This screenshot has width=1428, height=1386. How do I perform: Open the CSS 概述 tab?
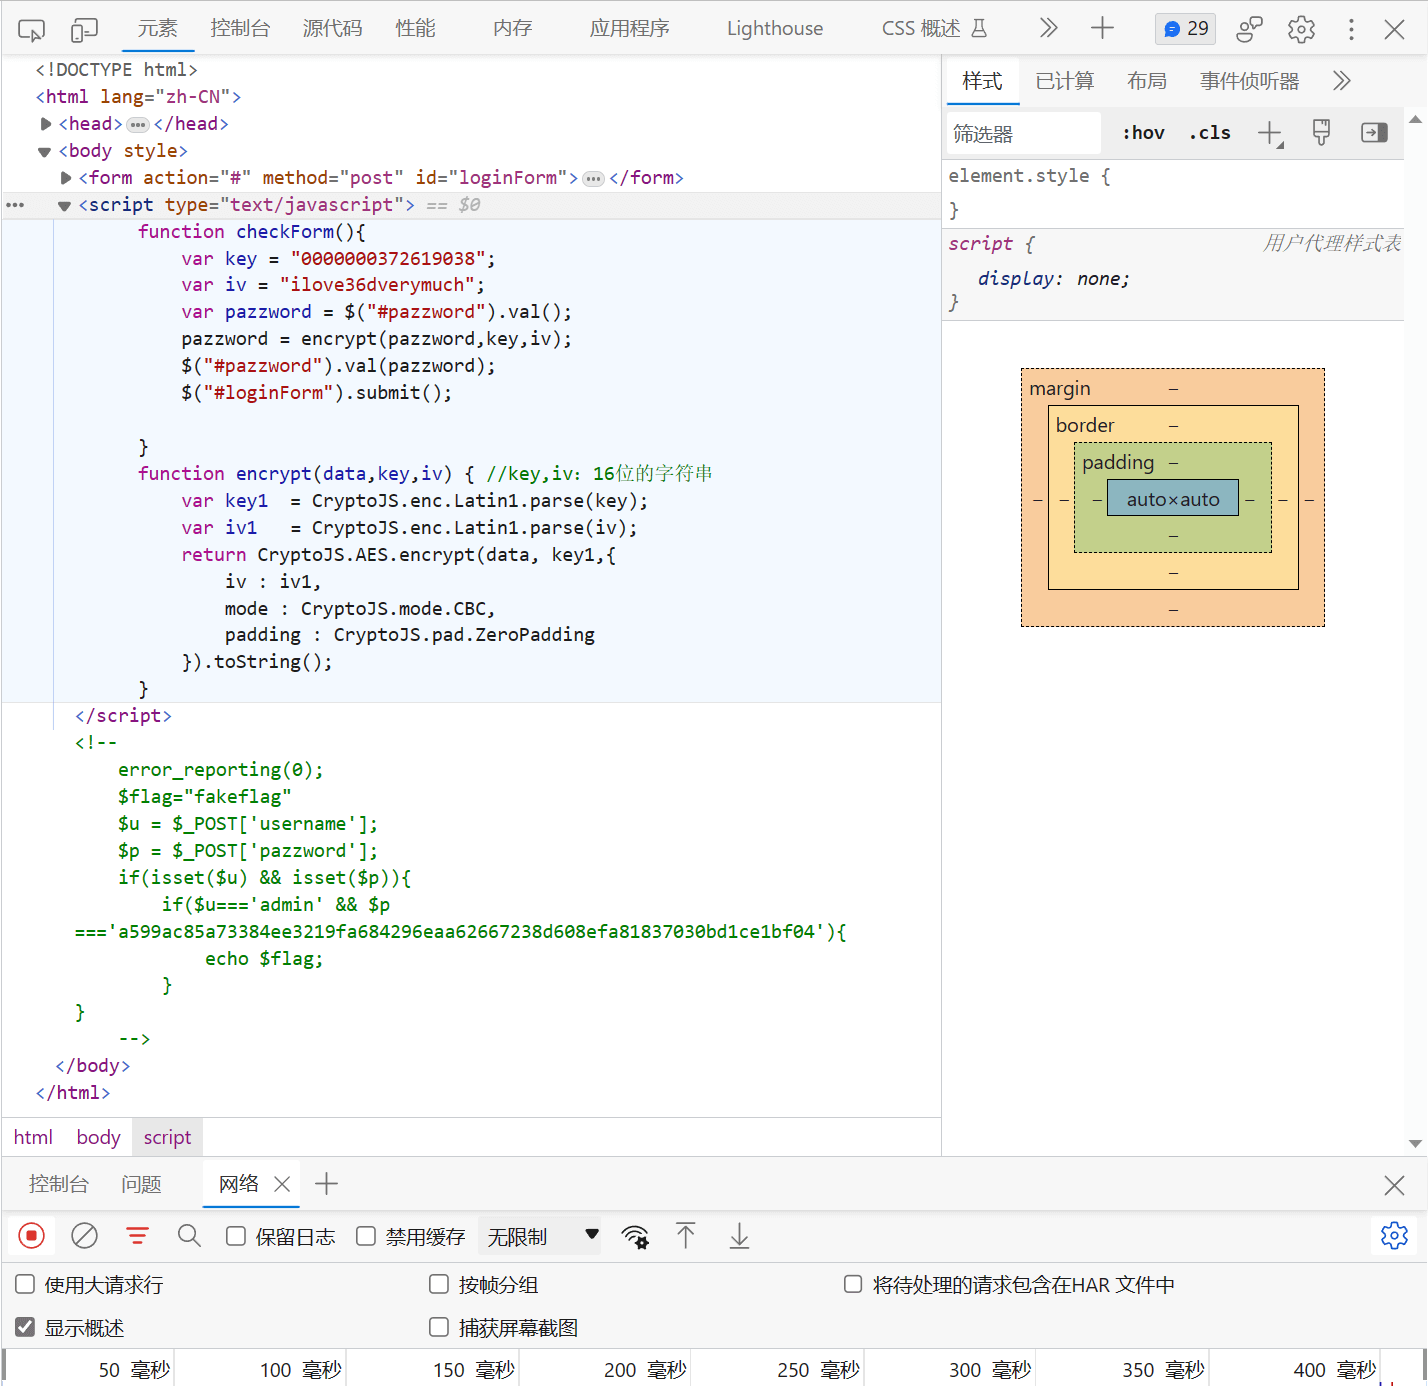point(934,28)
